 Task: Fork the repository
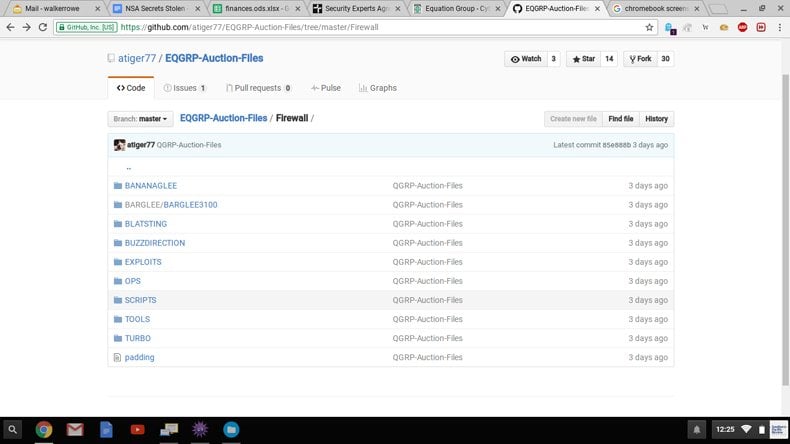640,59
